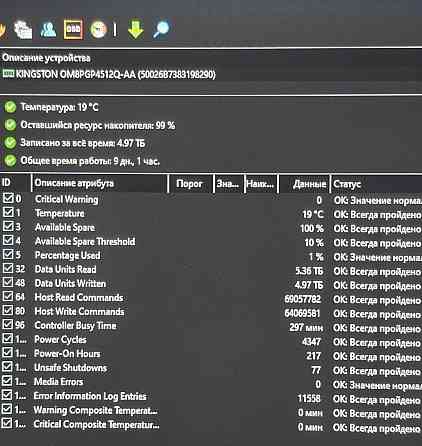Uncheck the Warning Composite Temperature checkbox
Screen dimensions: 422x446
pyautogui.click(x=7, y=409)
